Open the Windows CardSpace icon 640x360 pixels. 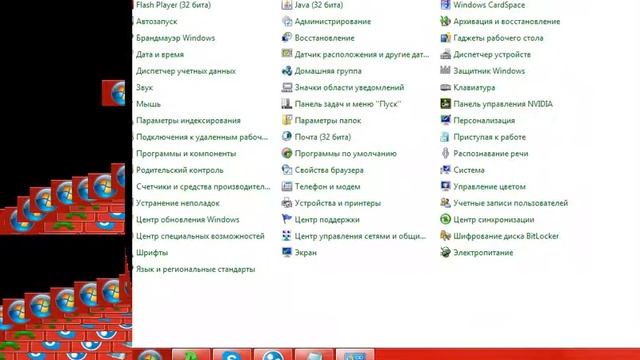tap(445, 5)
